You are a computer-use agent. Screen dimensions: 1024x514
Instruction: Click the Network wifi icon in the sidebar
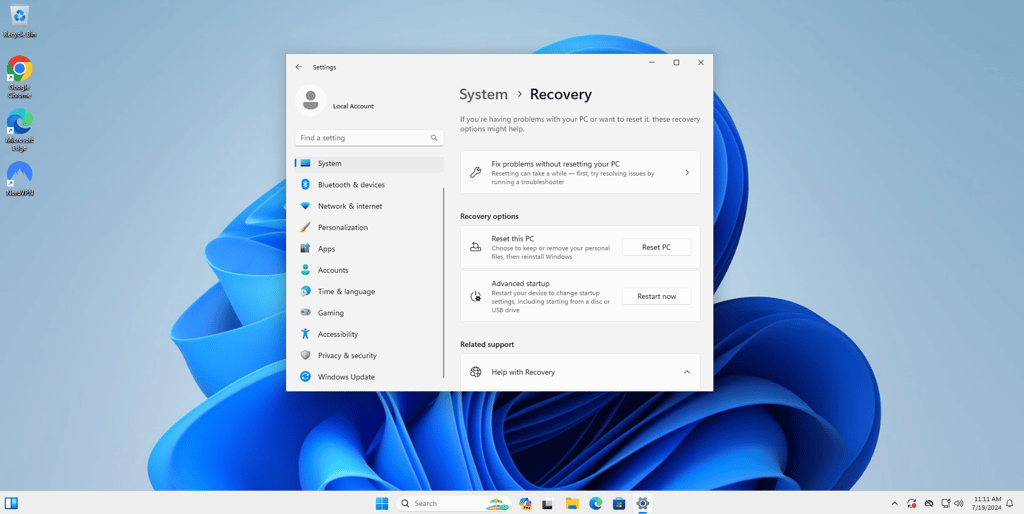tap(305, 206)
